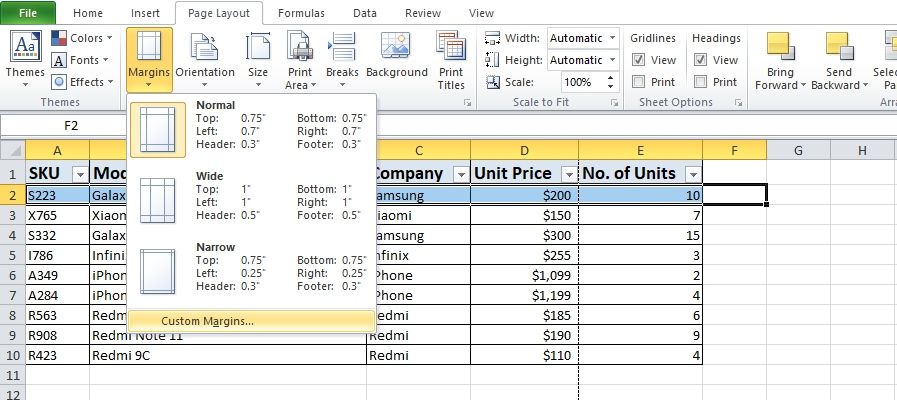The image size is (897, 400).
Task: Select the Narrow margins preset
Action: click(x=251, y=272)
